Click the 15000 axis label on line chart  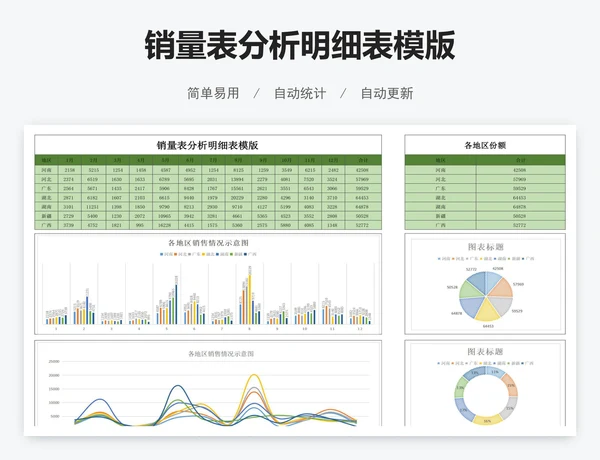coord(54,389)
